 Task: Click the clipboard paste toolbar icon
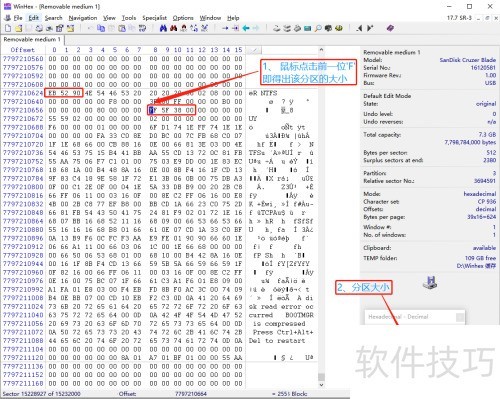click(x=122, y=29)
